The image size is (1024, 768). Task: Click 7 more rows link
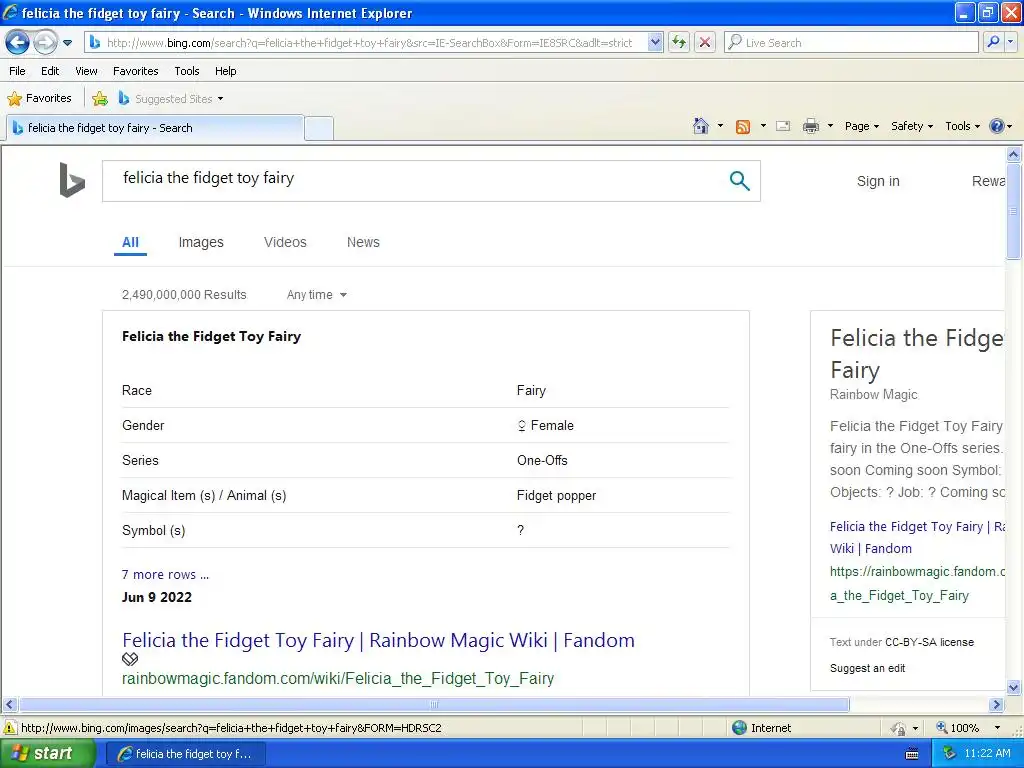[x=165, y=575]
